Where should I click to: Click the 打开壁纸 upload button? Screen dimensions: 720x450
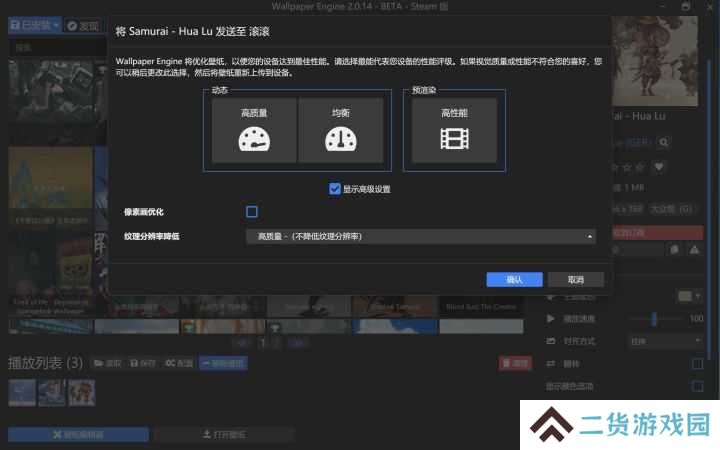coord(225,434)
